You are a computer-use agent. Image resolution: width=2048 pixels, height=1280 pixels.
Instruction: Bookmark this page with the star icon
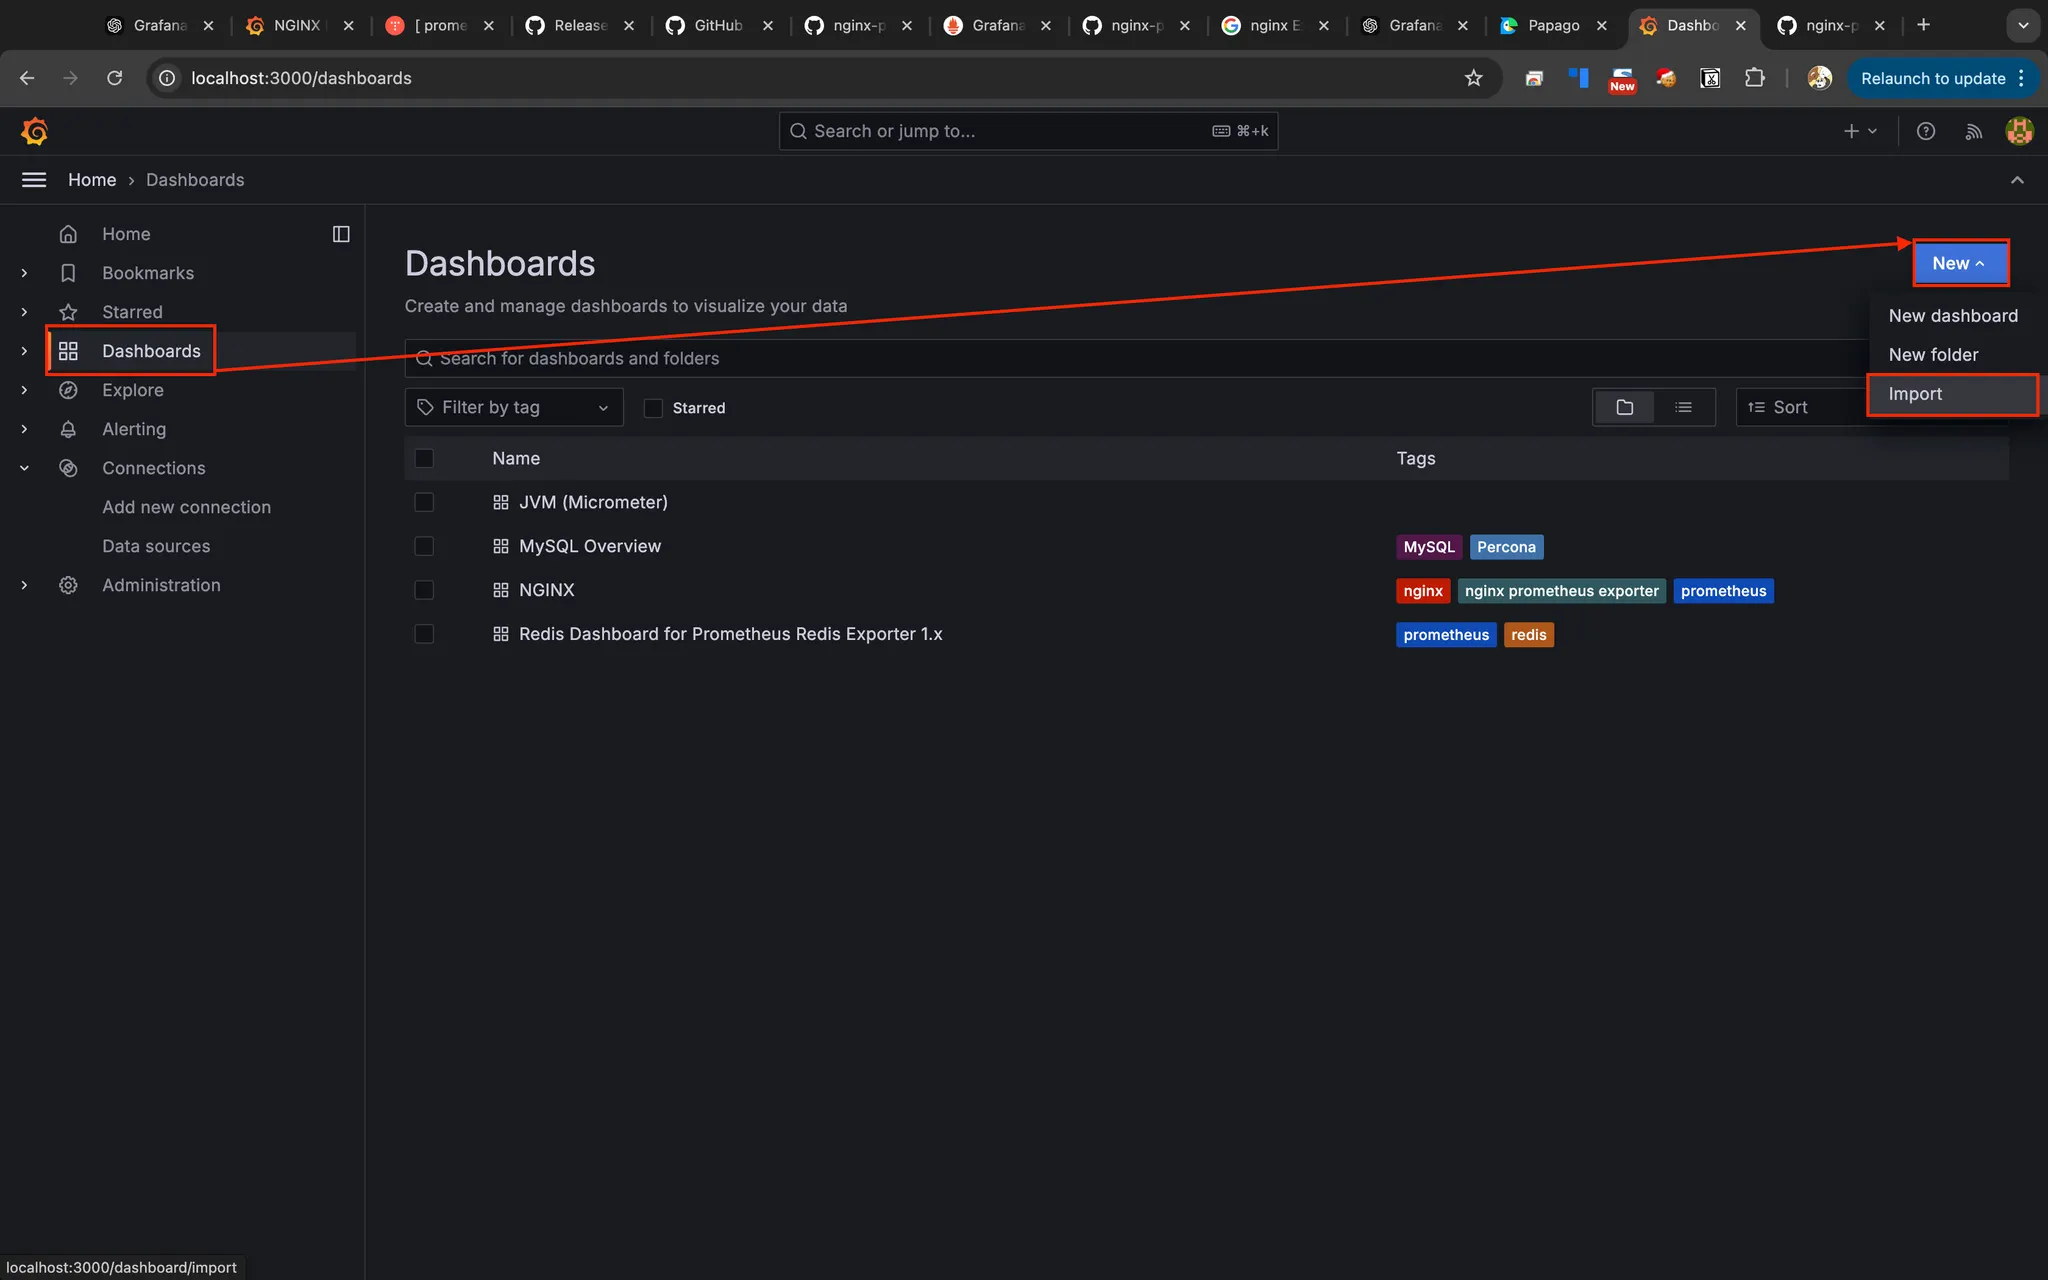[x=1473, y=78]
